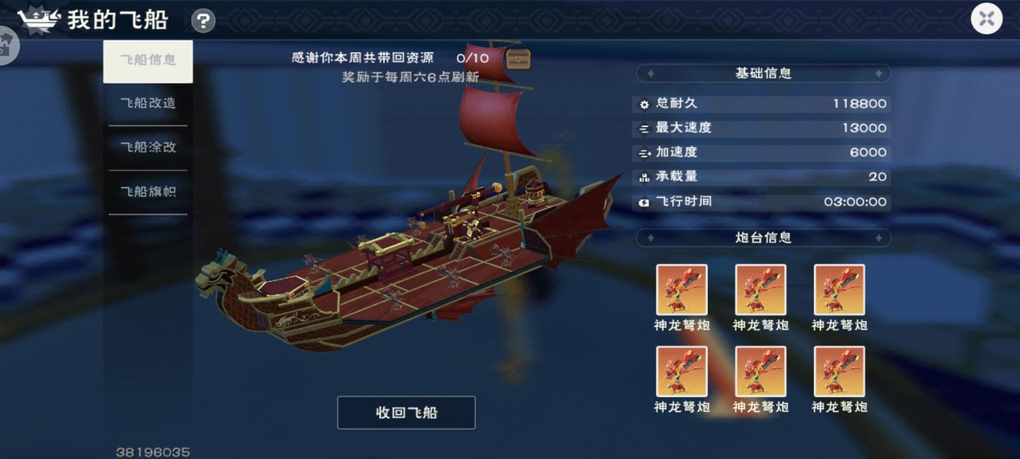Click the 总耐久 durability gear icon
Viewport: 1020px width, 459px height.
(644, 104)
